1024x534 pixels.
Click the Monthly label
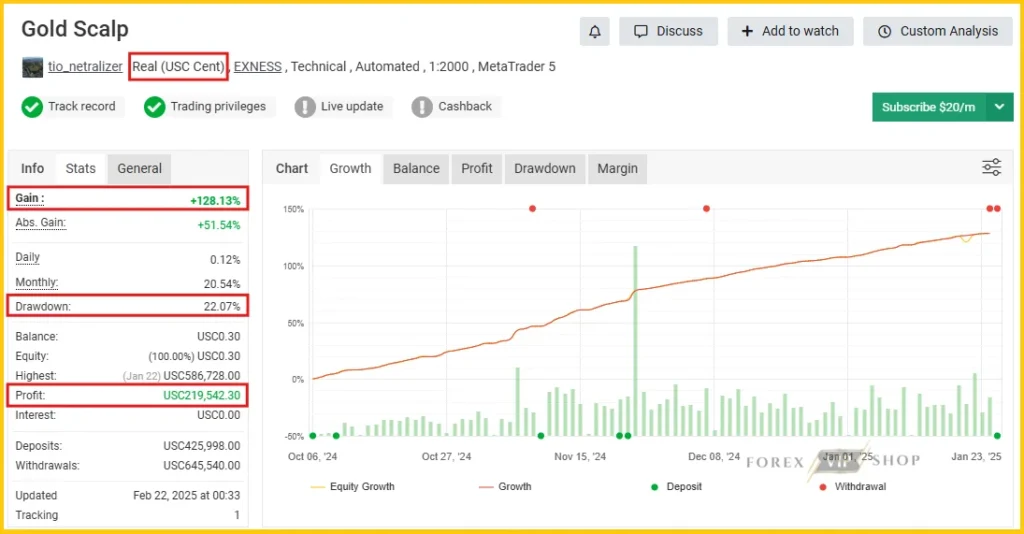[x=37, y=283]
